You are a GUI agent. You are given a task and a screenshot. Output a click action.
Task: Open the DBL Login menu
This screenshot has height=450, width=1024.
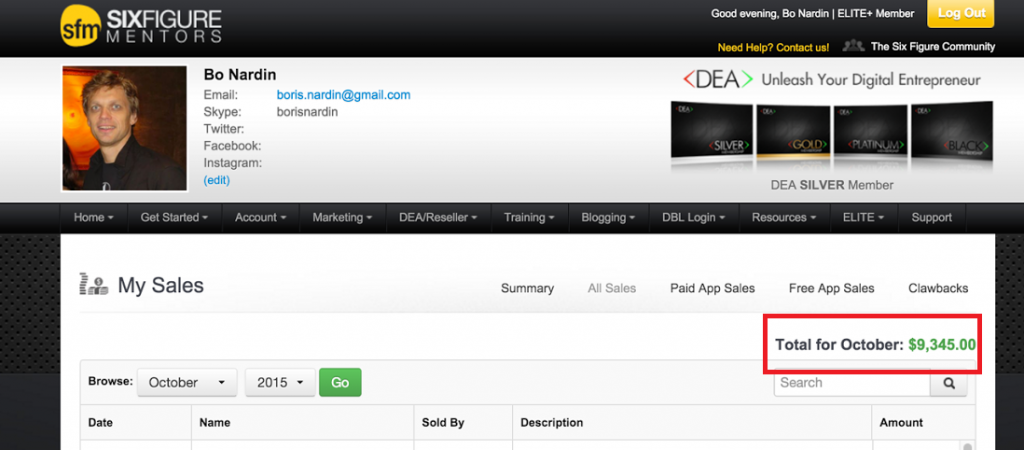pos(694,217)
